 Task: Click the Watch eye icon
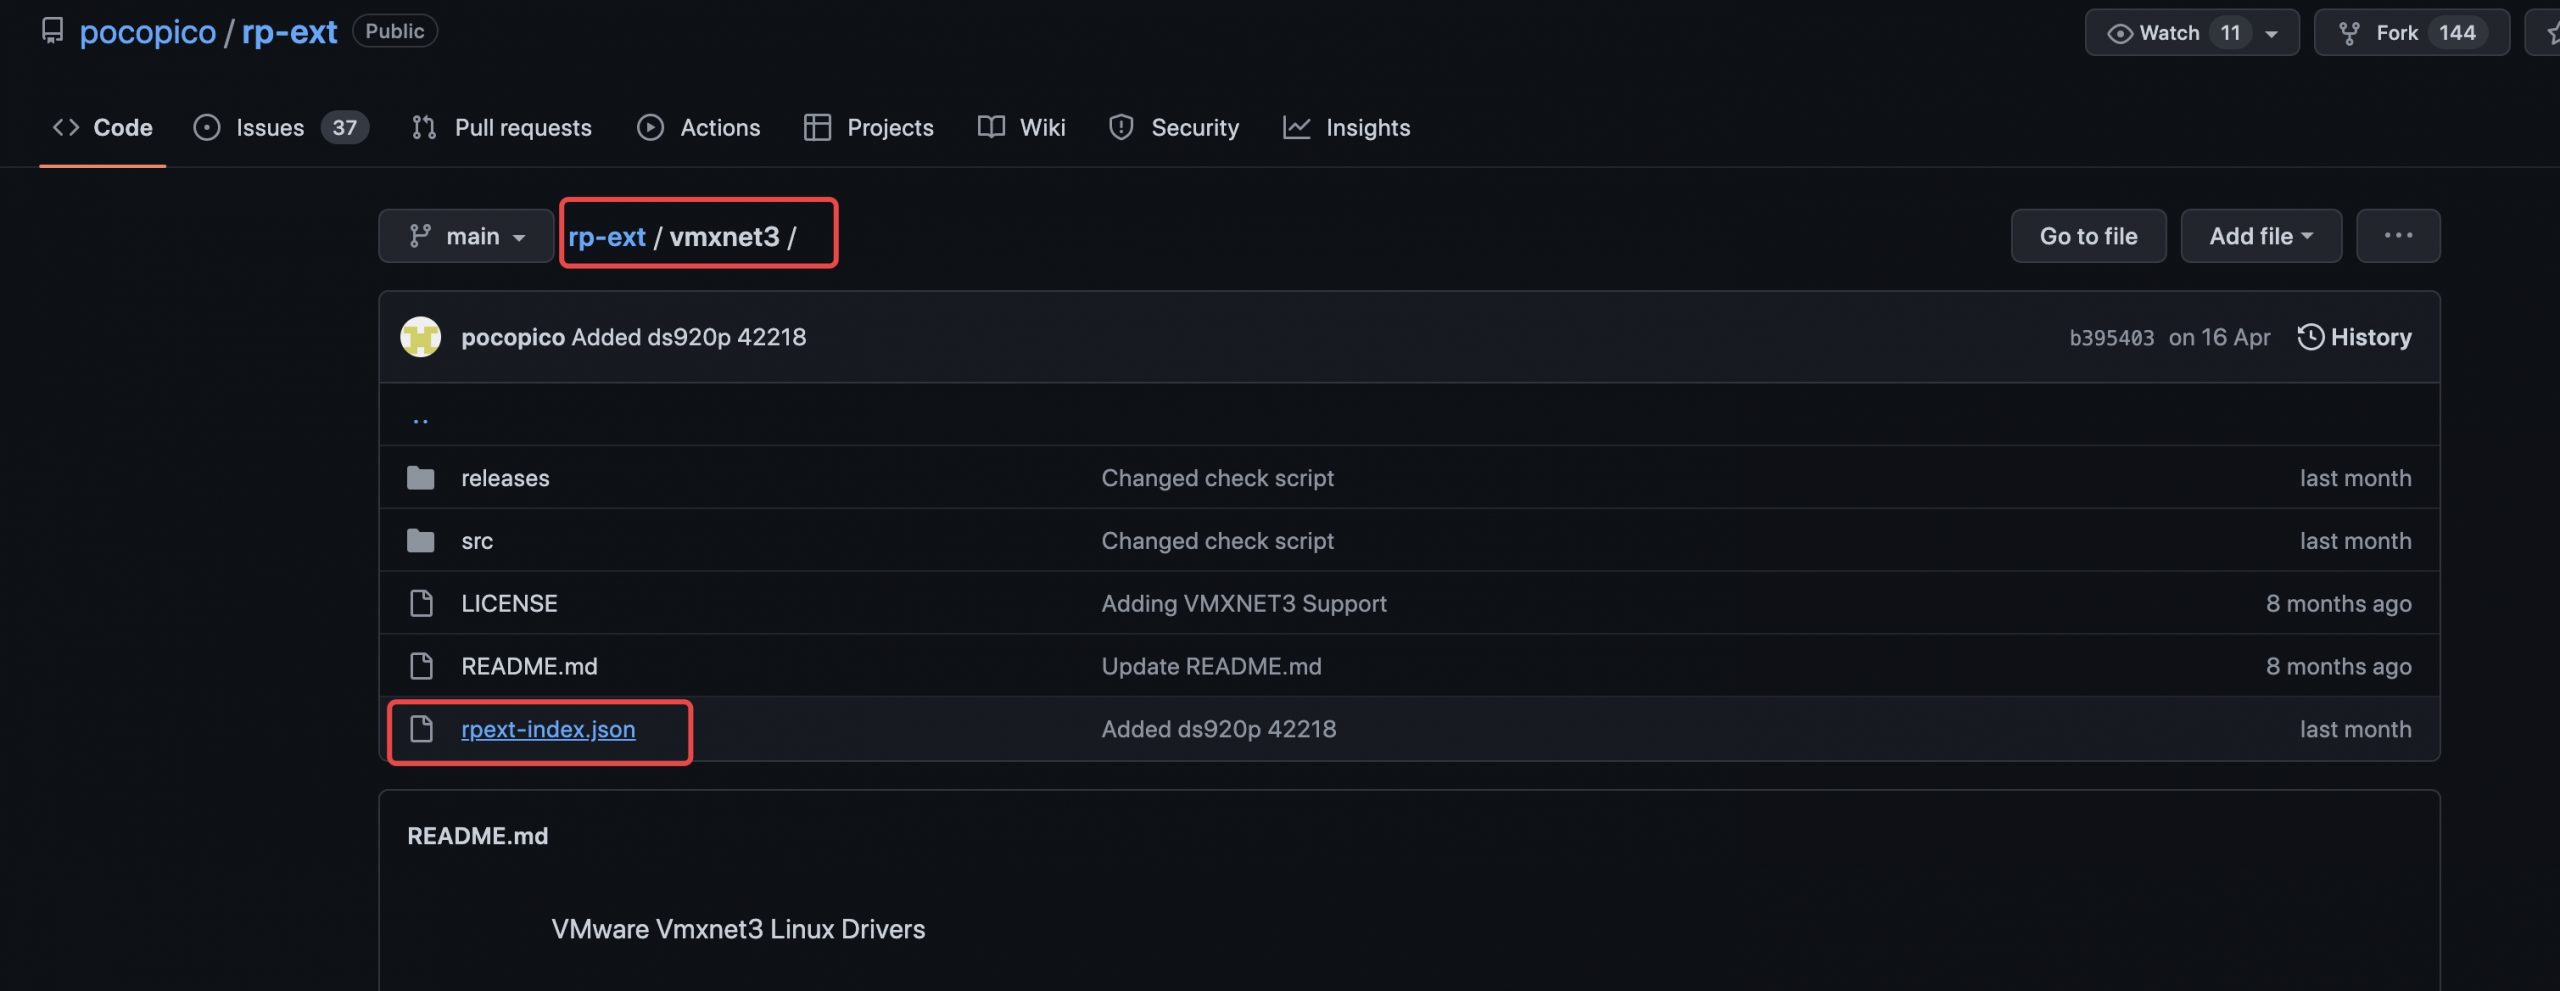pos(2119,33)
